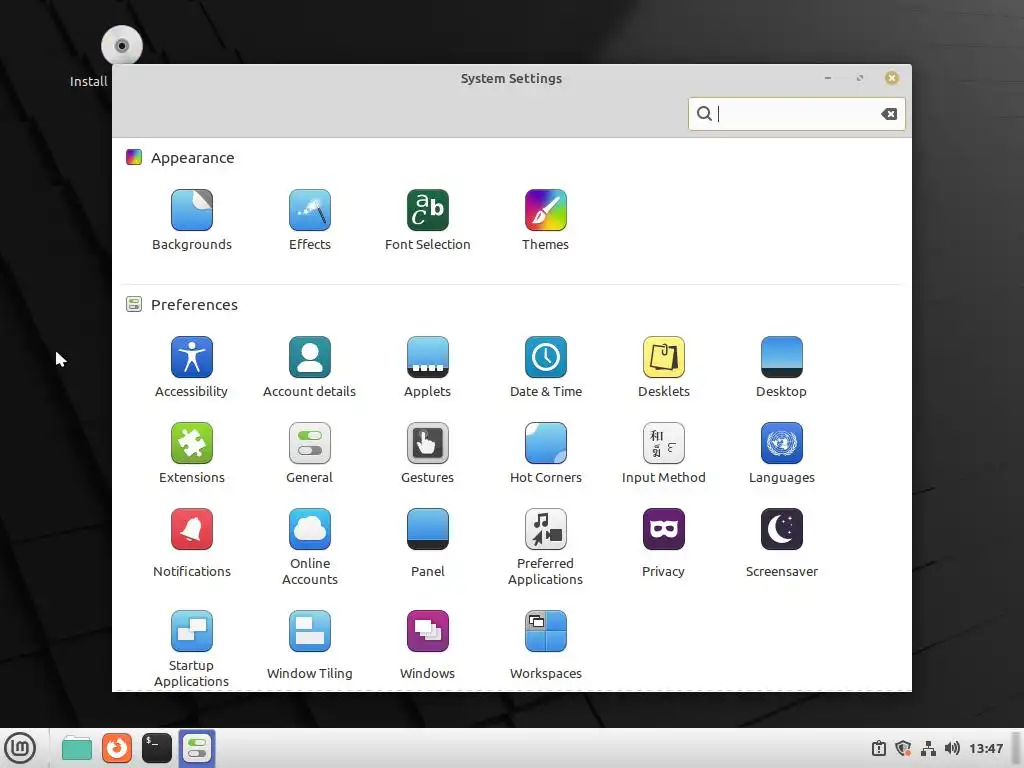Open Hot Corners preferences
This screenshot has width=1024, height=768.
point(546,453)
